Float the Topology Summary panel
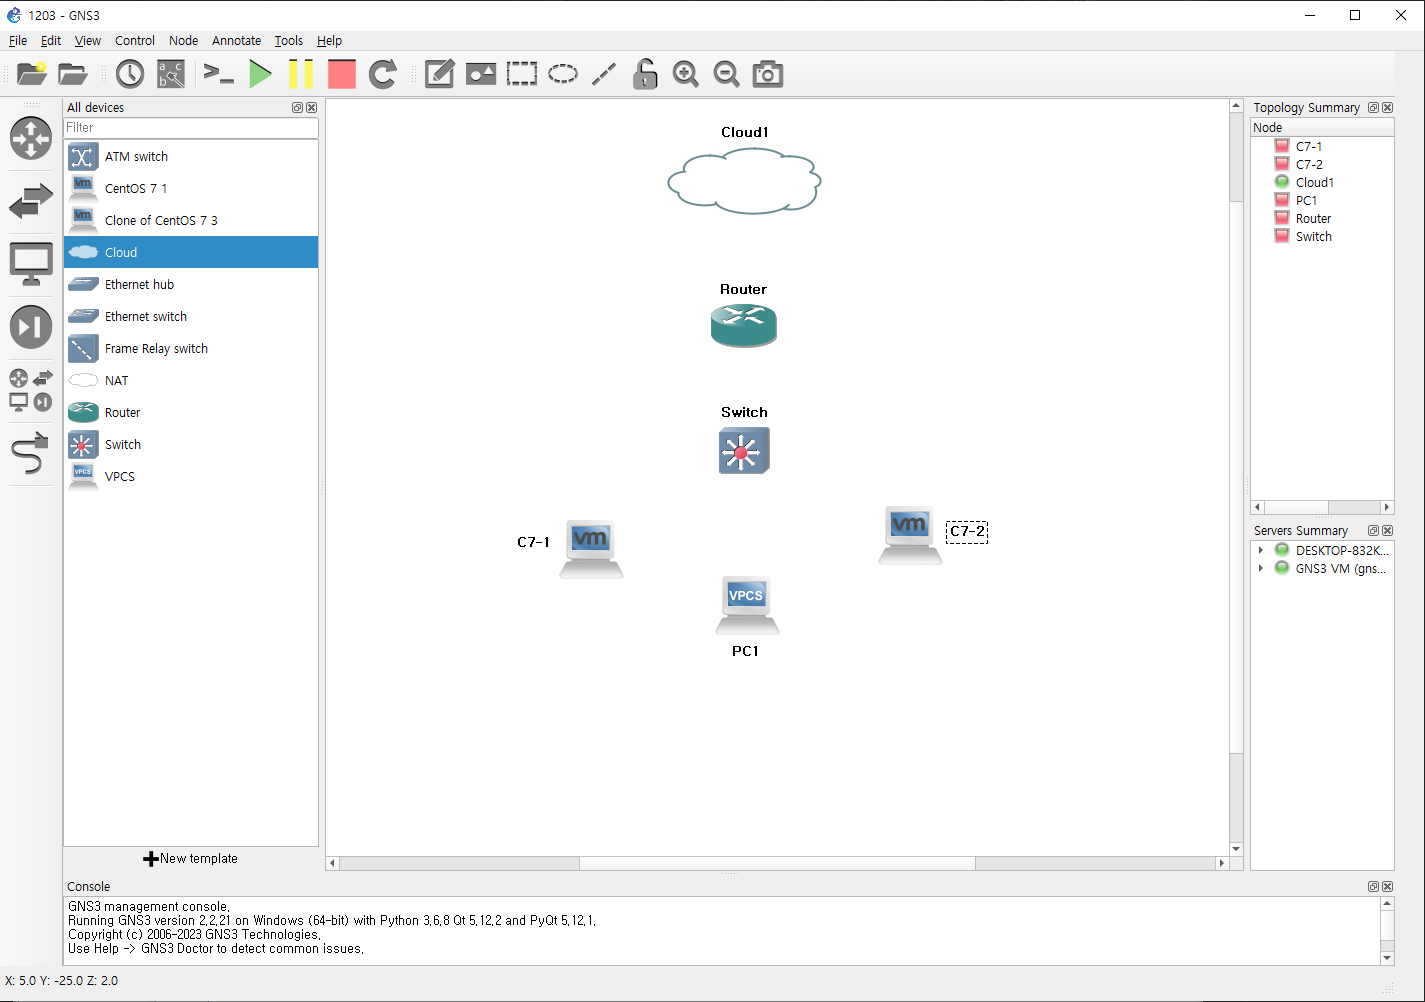The image size is (1425, 1002). pyautogui.click(x=1373, y=108)
